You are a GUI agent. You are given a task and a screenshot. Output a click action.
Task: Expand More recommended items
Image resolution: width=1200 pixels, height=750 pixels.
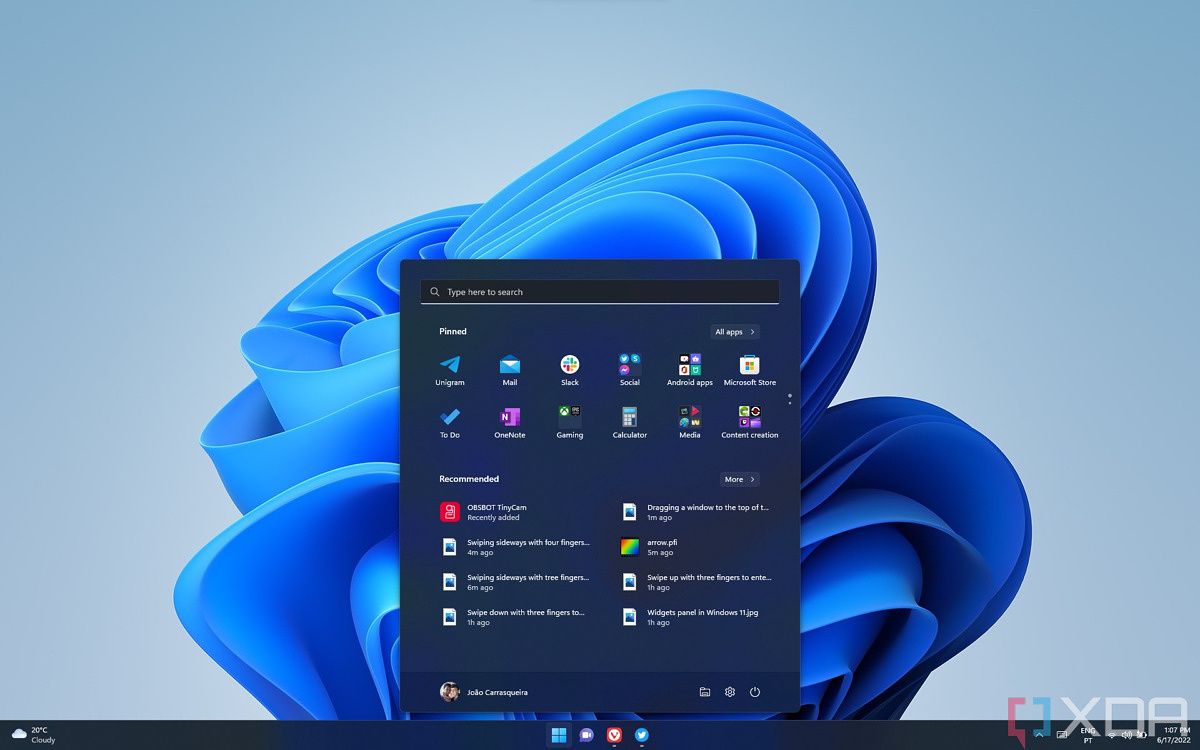click(x=740, y=479)
